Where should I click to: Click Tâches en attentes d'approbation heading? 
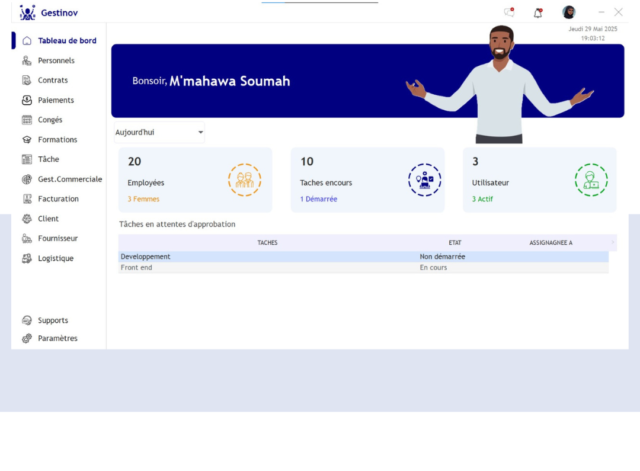click(177, 224)
